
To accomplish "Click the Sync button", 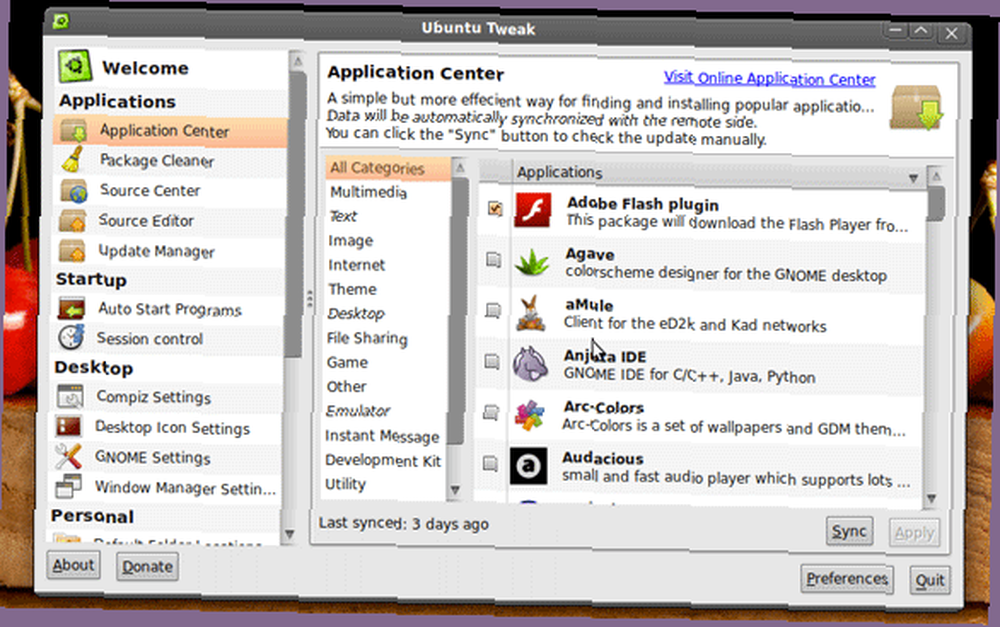I will coord(849,531).
